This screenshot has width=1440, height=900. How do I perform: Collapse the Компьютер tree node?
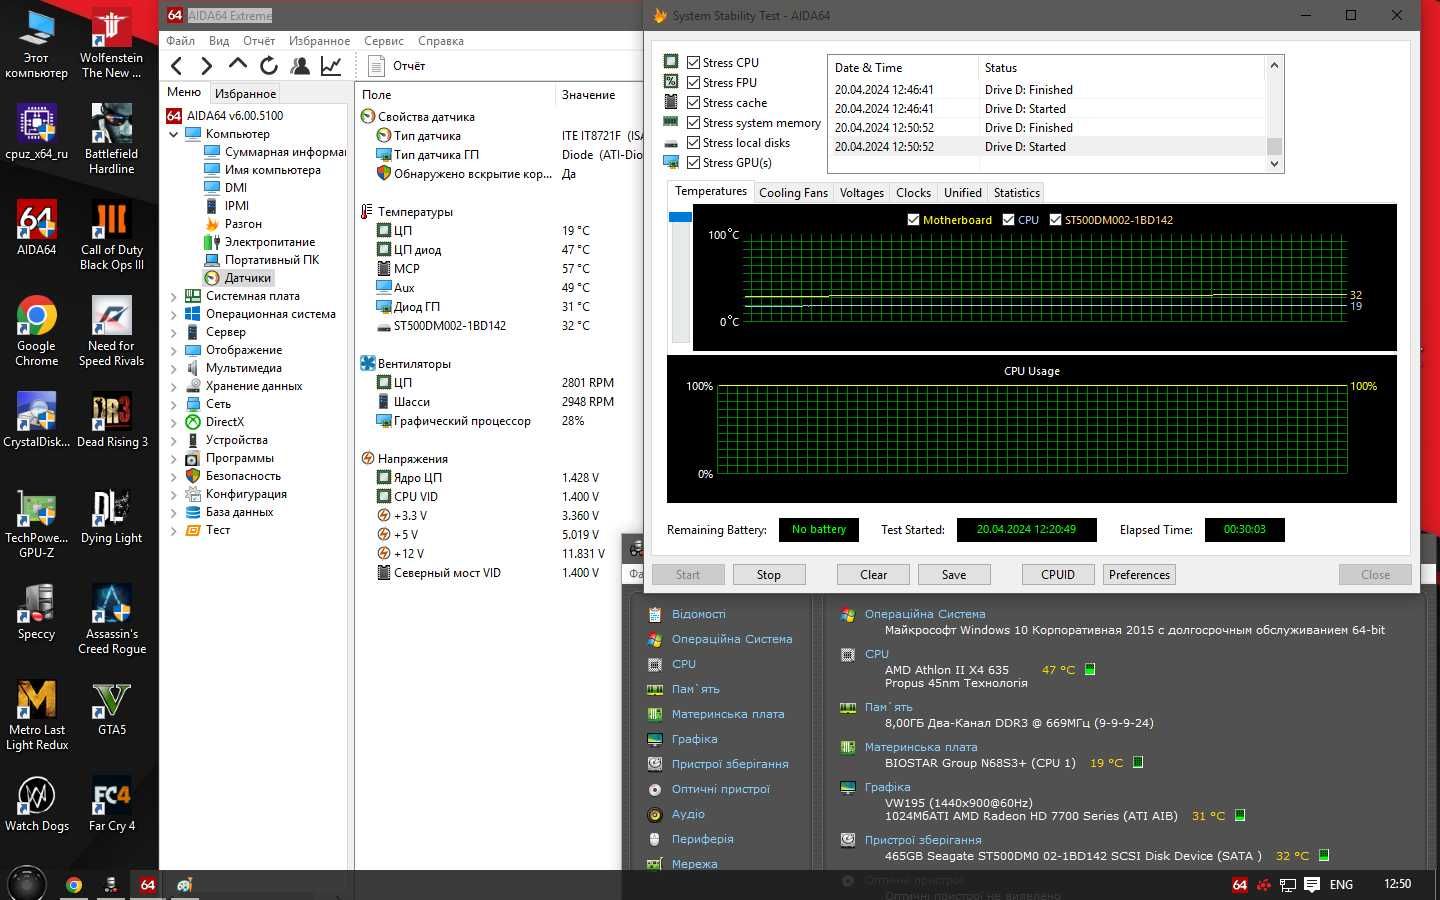[173, 134]
